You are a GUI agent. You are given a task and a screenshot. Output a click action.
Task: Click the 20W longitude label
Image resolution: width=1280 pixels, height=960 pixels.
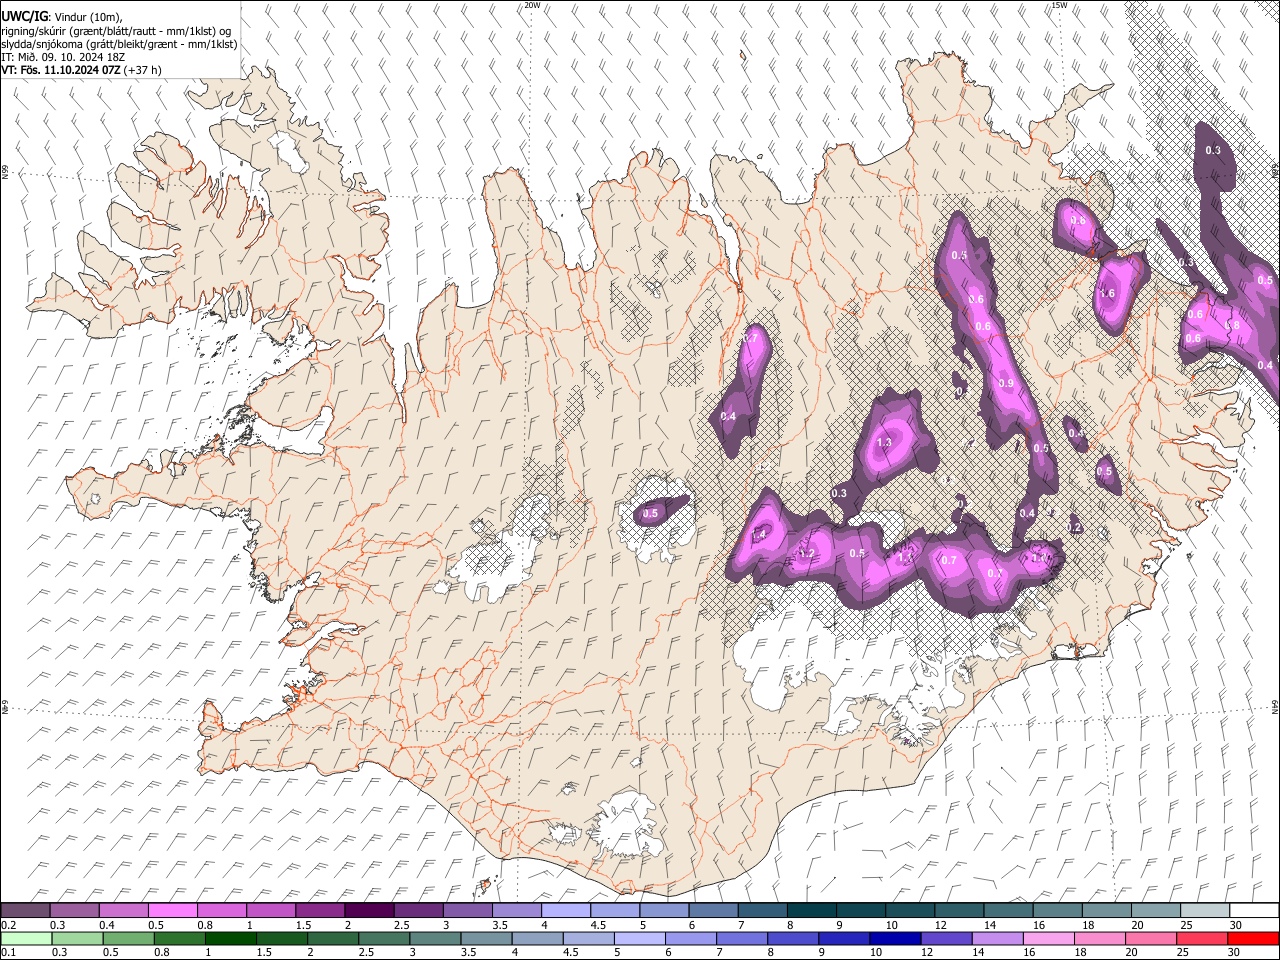pyautogui.click(x=532, y=5)
